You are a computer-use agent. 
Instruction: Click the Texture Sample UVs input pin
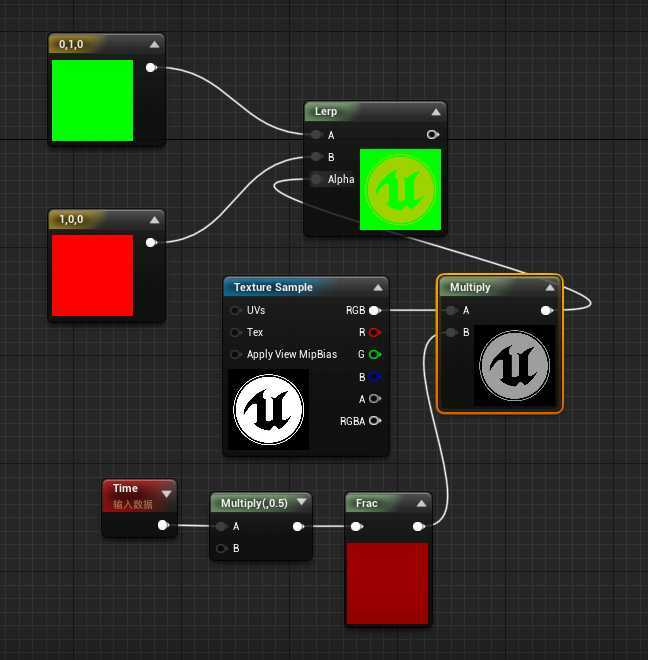[x=236, y=310]
